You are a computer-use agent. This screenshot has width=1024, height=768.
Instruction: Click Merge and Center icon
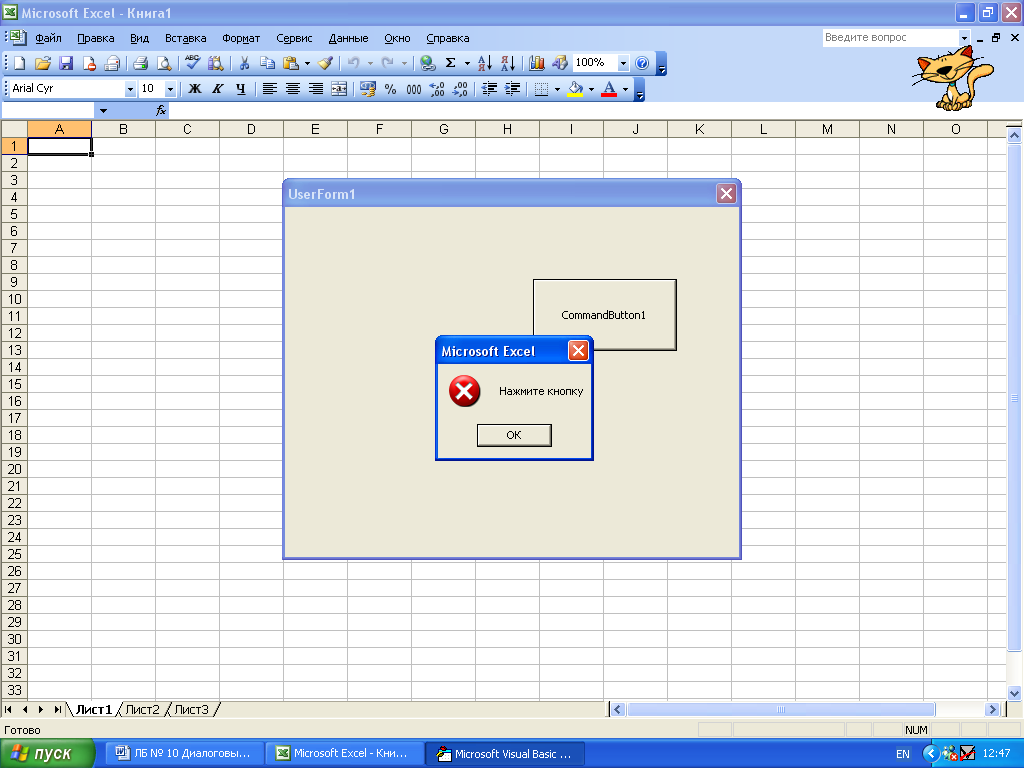tap(339, 88)
